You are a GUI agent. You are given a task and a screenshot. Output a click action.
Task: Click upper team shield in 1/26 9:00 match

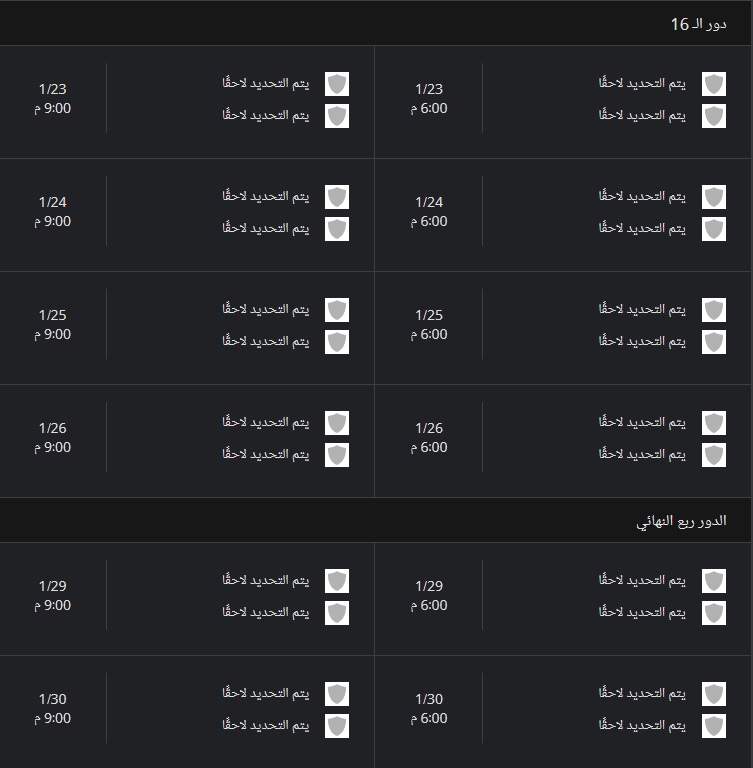coord(337,423)
